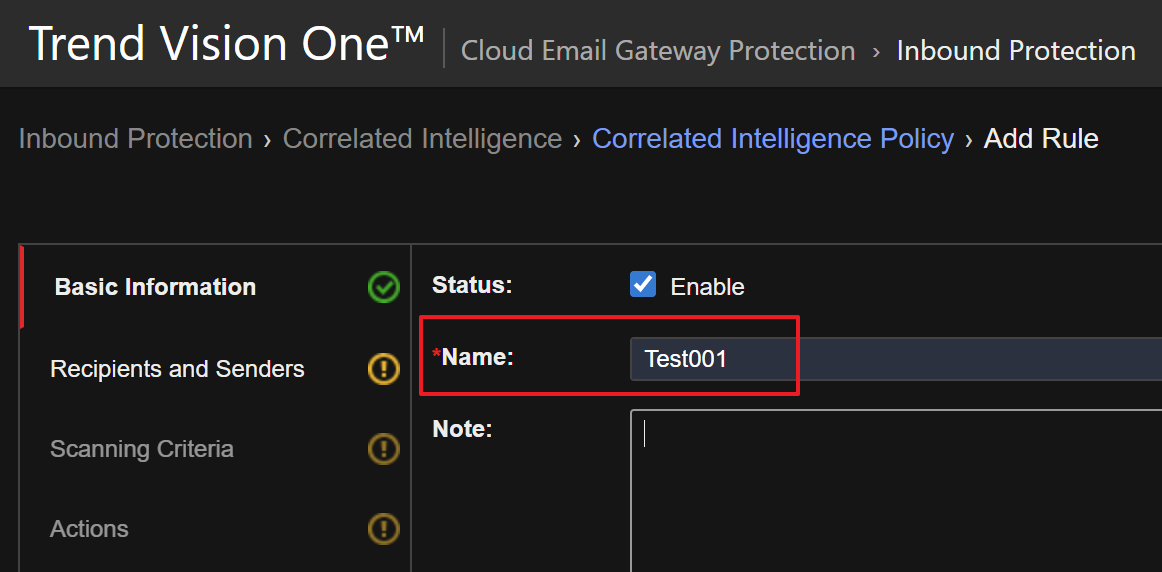1162x572 pixels.
Task: Click the required Name field label
Action: click(477, 357)
